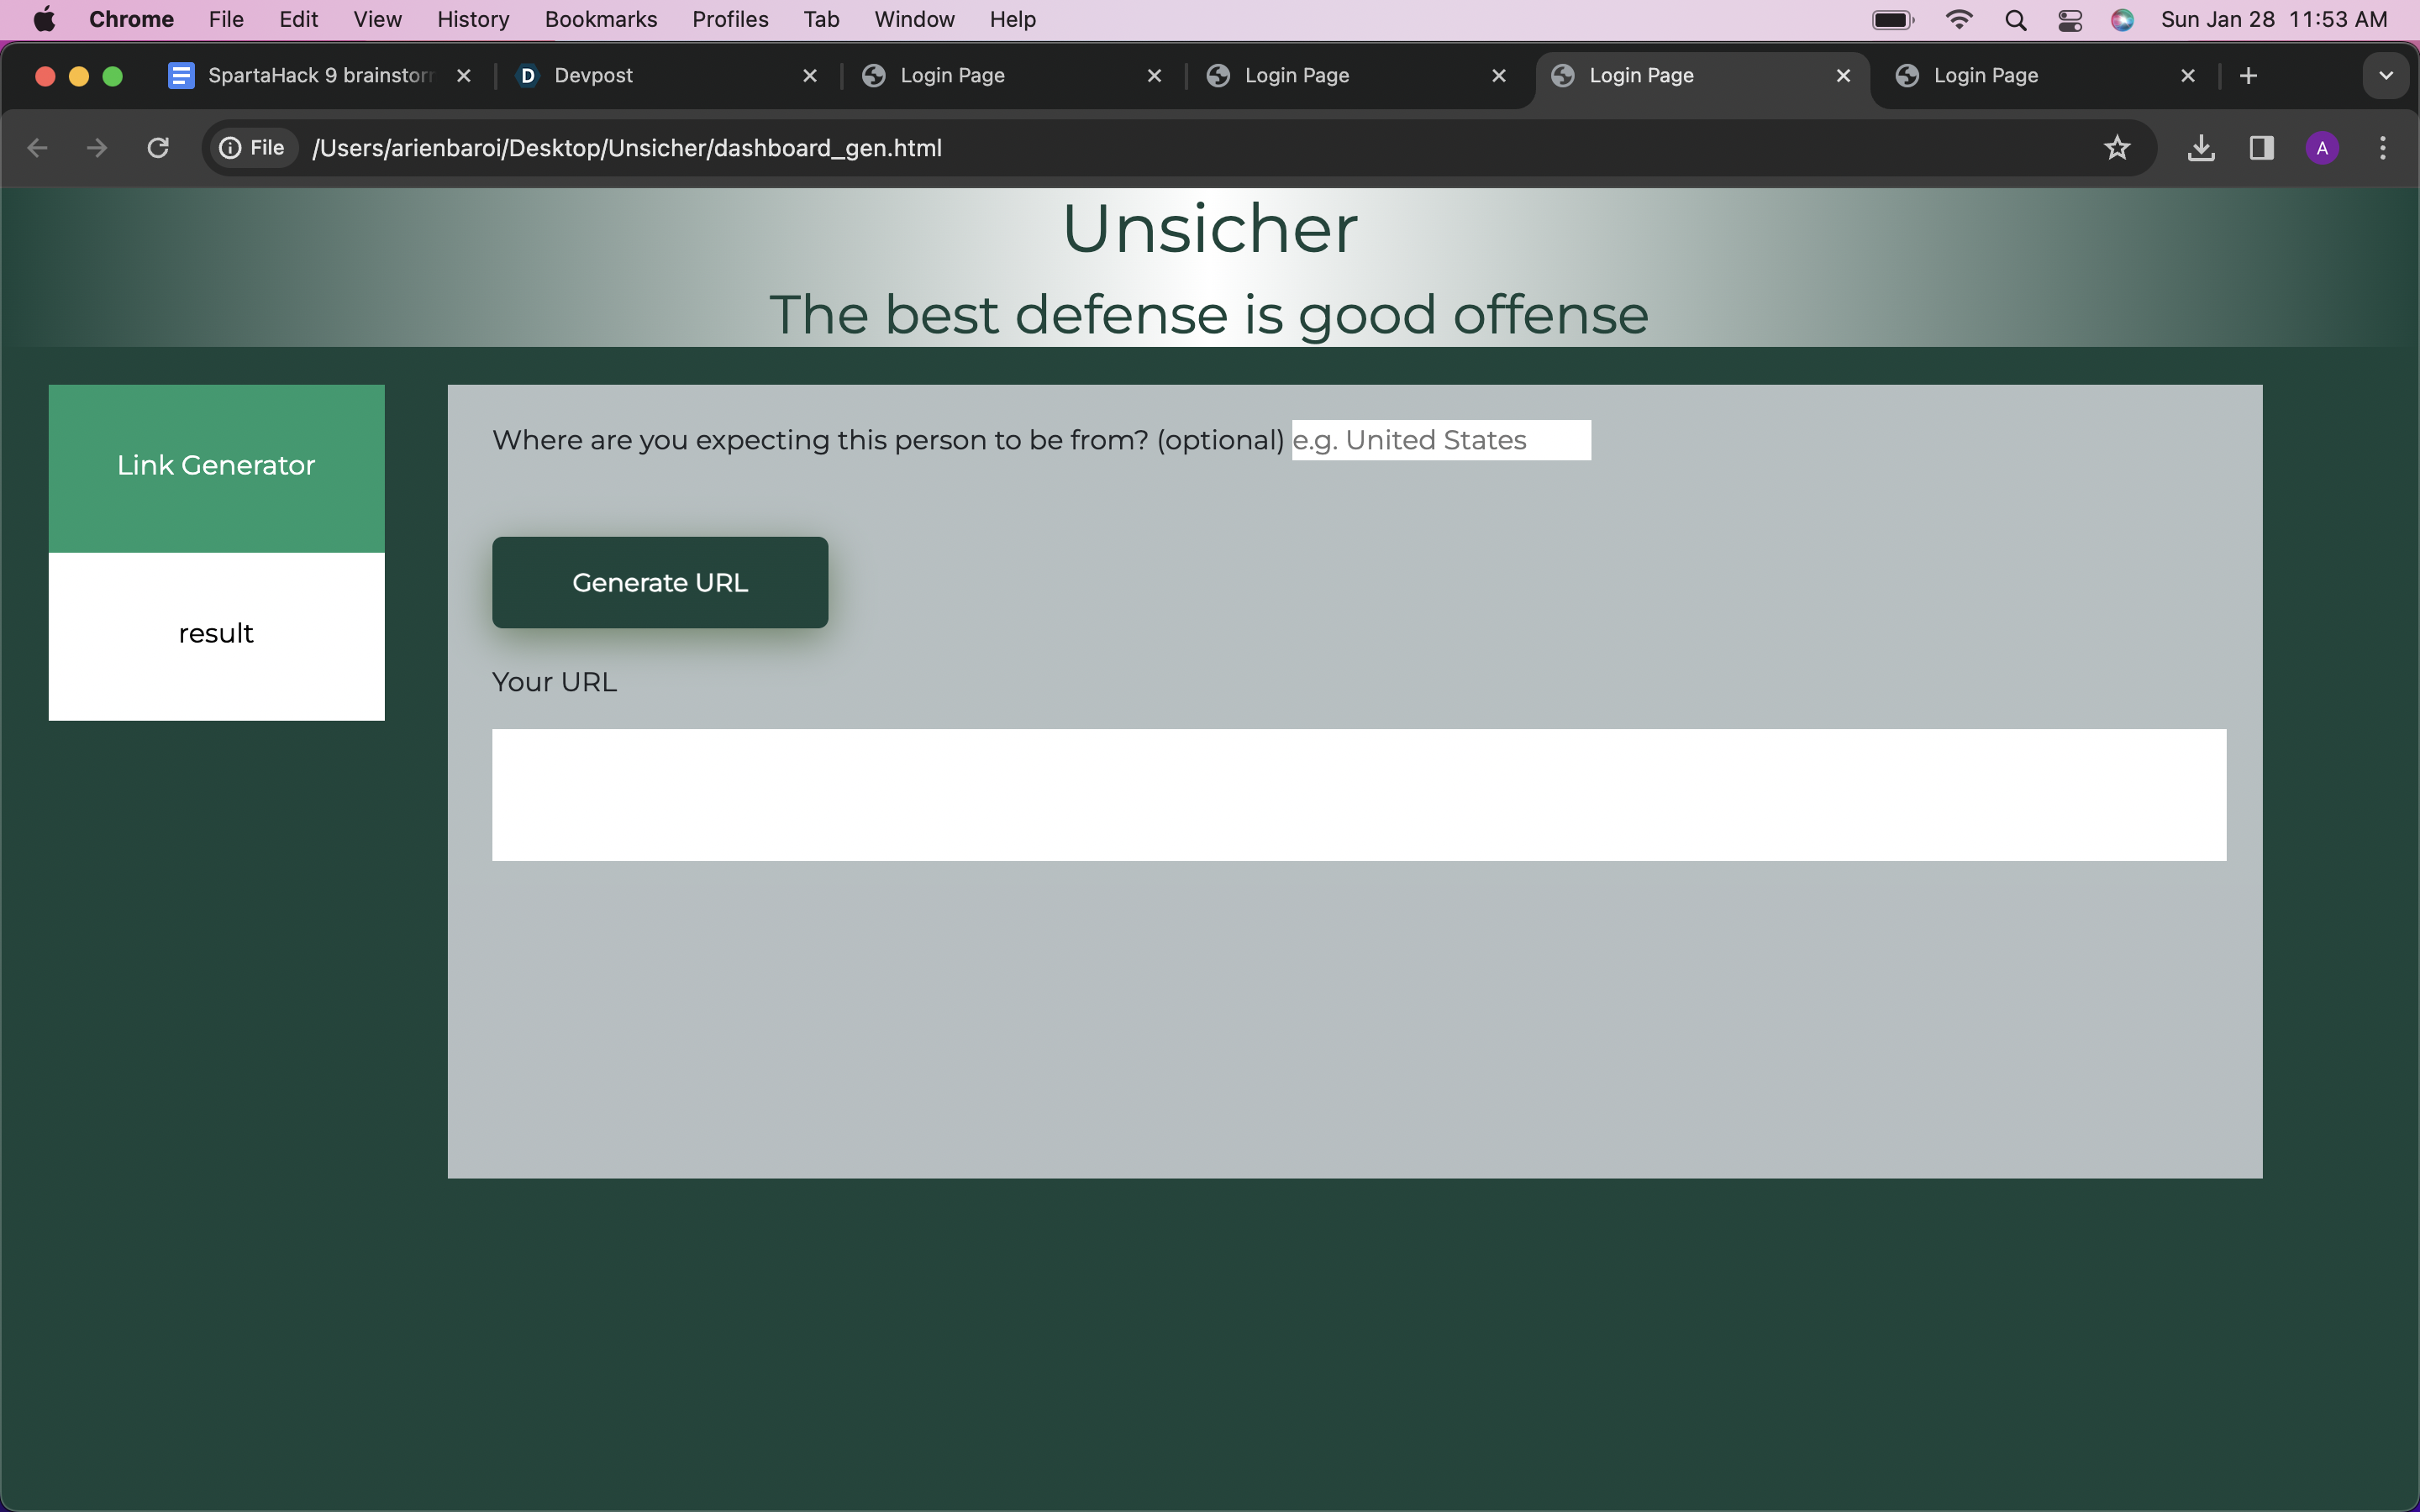Open the History menu
Viewport: 2420px width, 1512px height.
coord(473,20)
